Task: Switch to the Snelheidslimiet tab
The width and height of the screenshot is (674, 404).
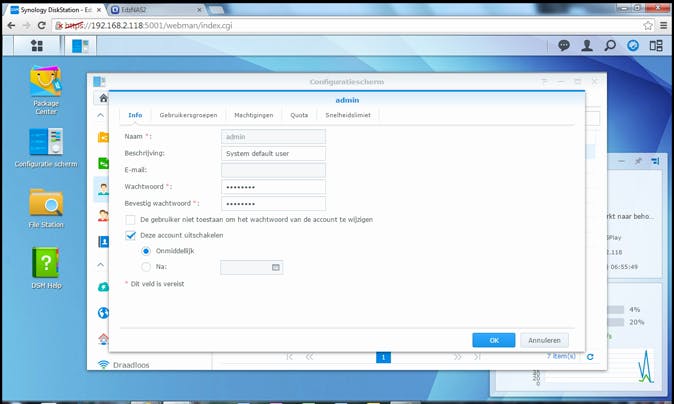Action: click(x=348, y=115)
